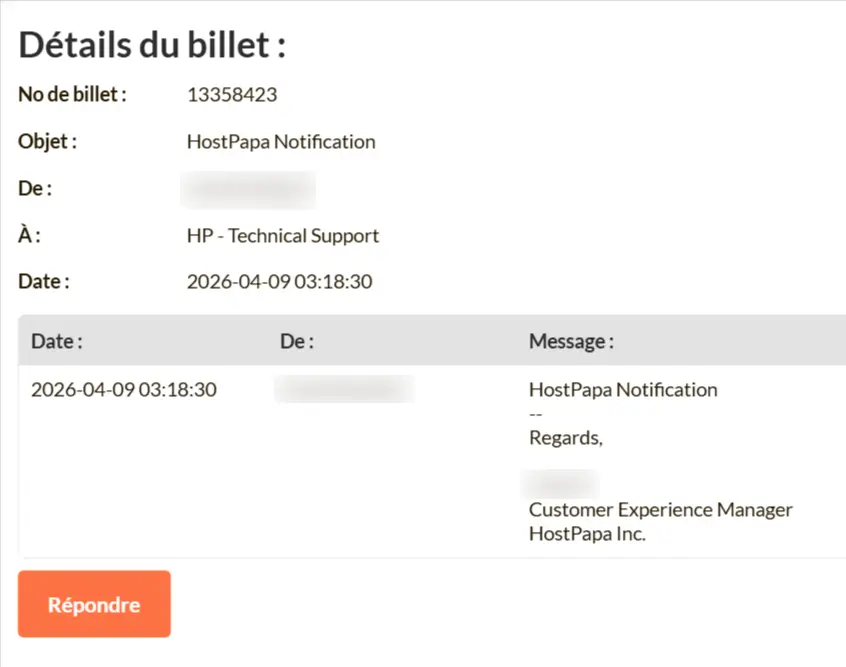Click the HostPapa Notification subject value
The height and width of the screenshot is (667, 846).
coord(281,142)
